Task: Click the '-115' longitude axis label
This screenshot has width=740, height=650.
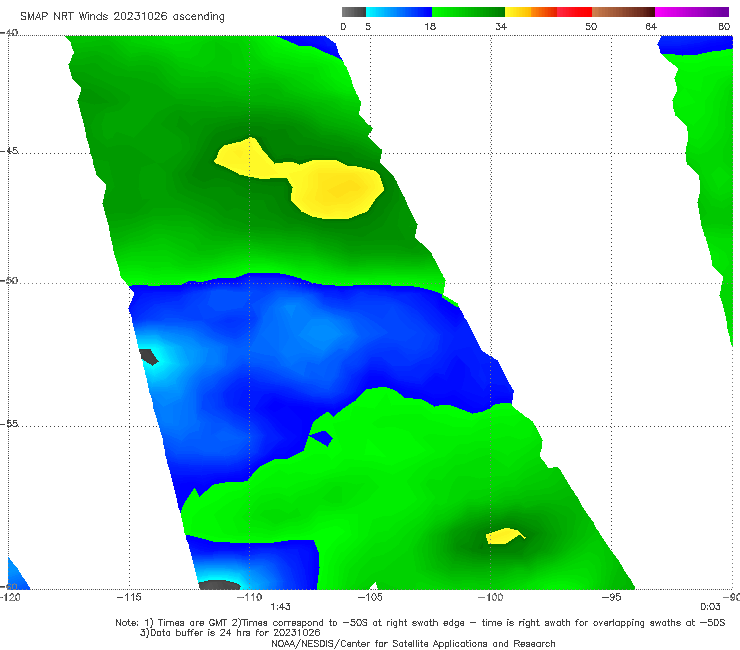Action: coord(129,597)
